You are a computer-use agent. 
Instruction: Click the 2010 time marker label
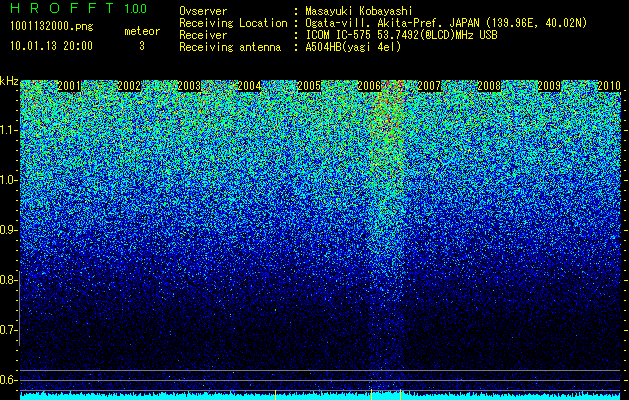click(x=609, y=86)
